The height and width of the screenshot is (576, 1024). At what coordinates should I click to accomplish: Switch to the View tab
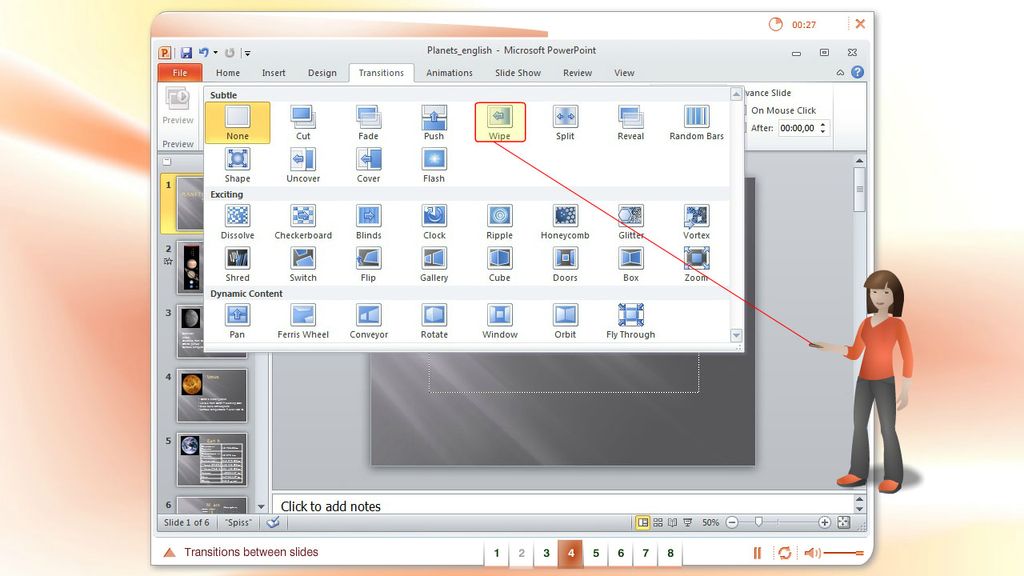(x=624, y=72)
